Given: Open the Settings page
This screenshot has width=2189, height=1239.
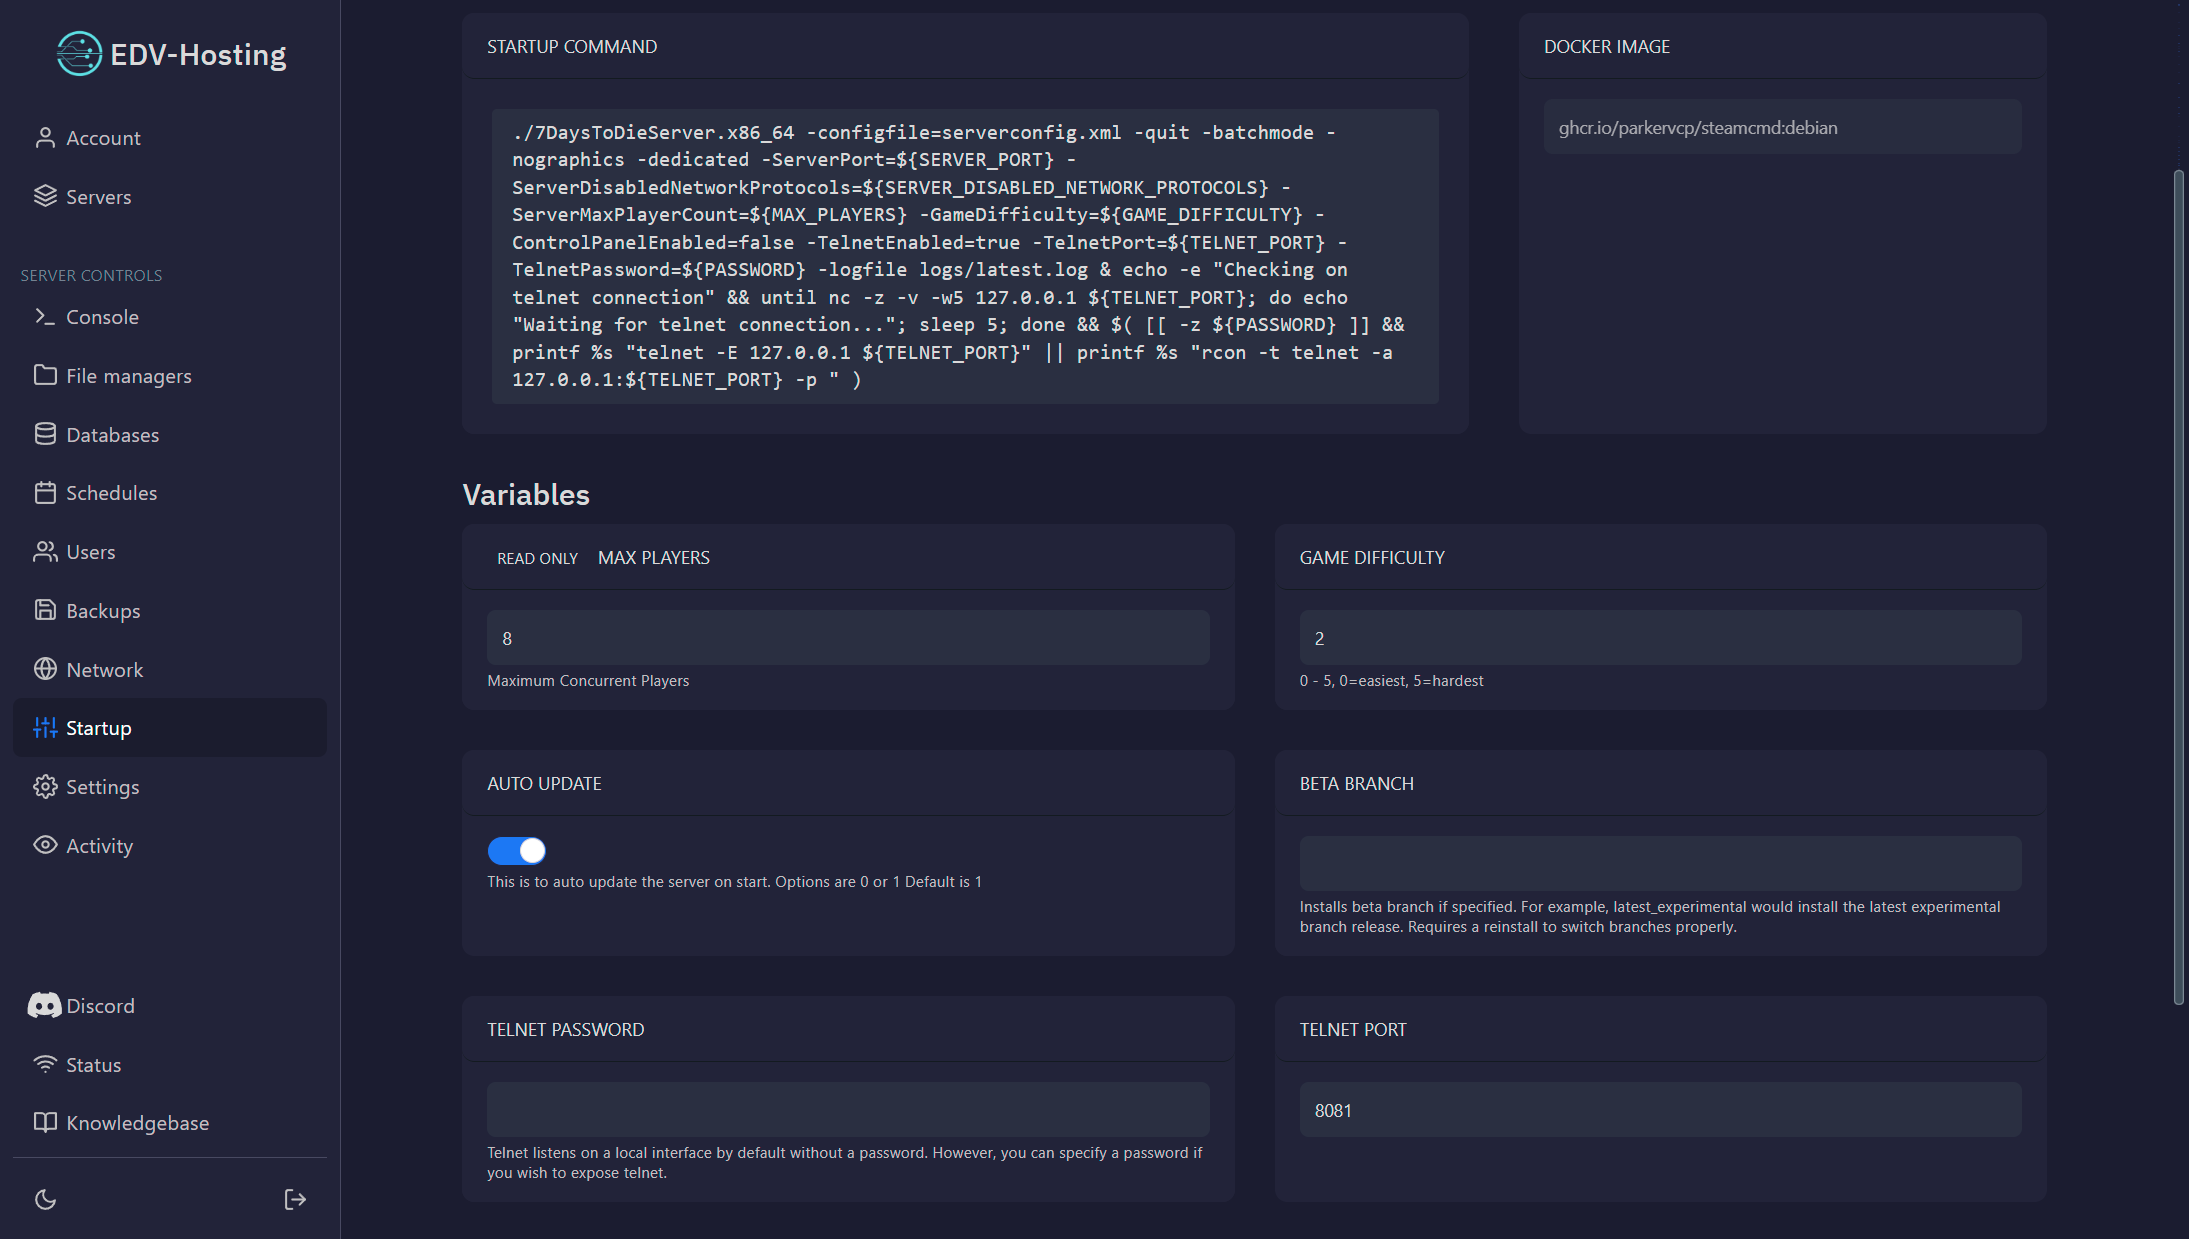Looking at the screenshot, I should (x=170, y=787).
